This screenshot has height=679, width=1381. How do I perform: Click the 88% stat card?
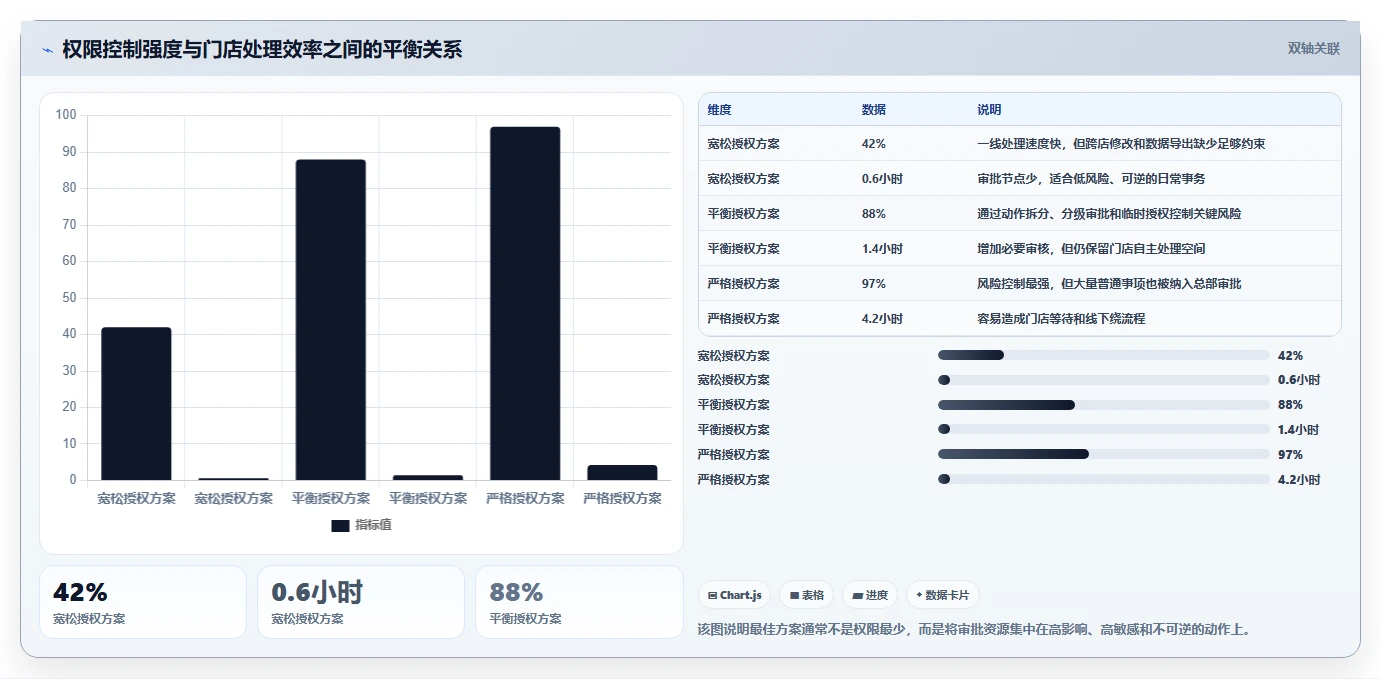pos(579,602)
